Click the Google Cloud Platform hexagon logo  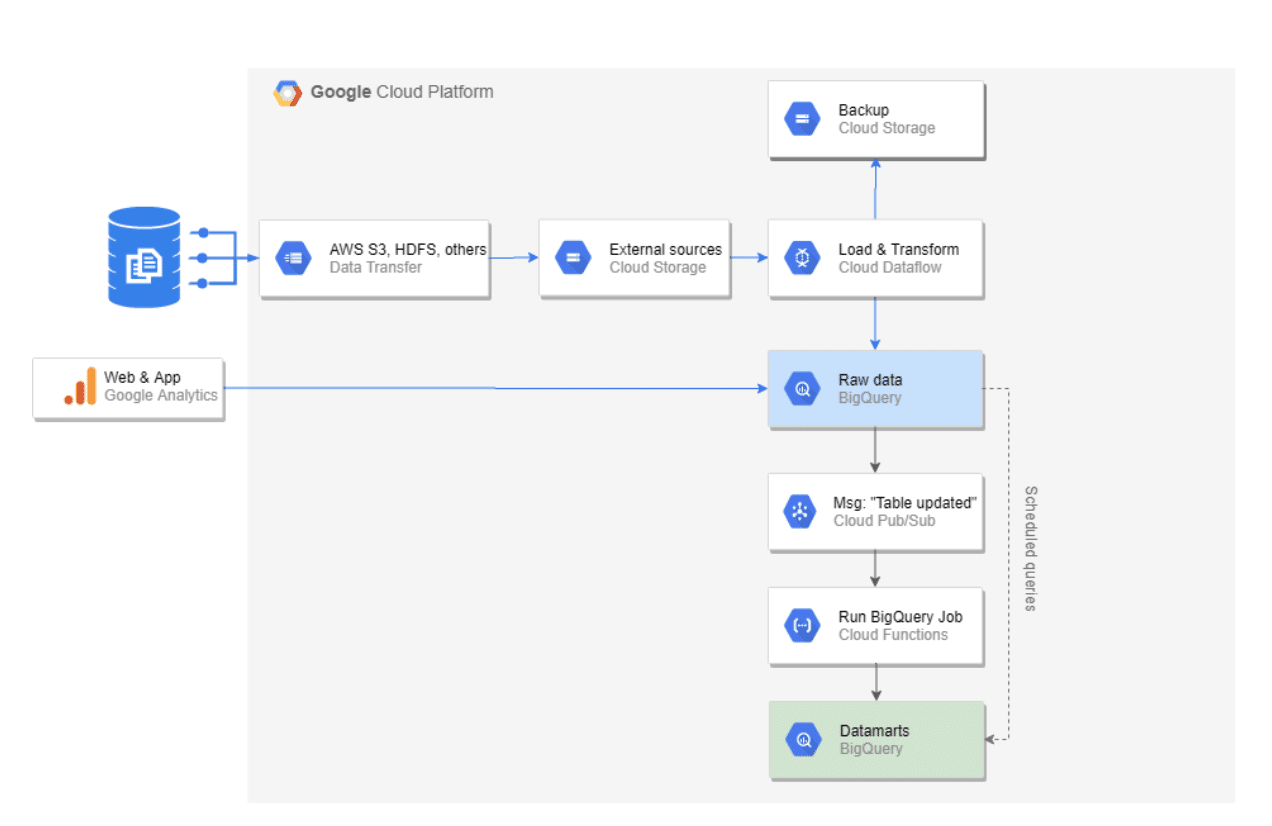click(x=287, y=93)
